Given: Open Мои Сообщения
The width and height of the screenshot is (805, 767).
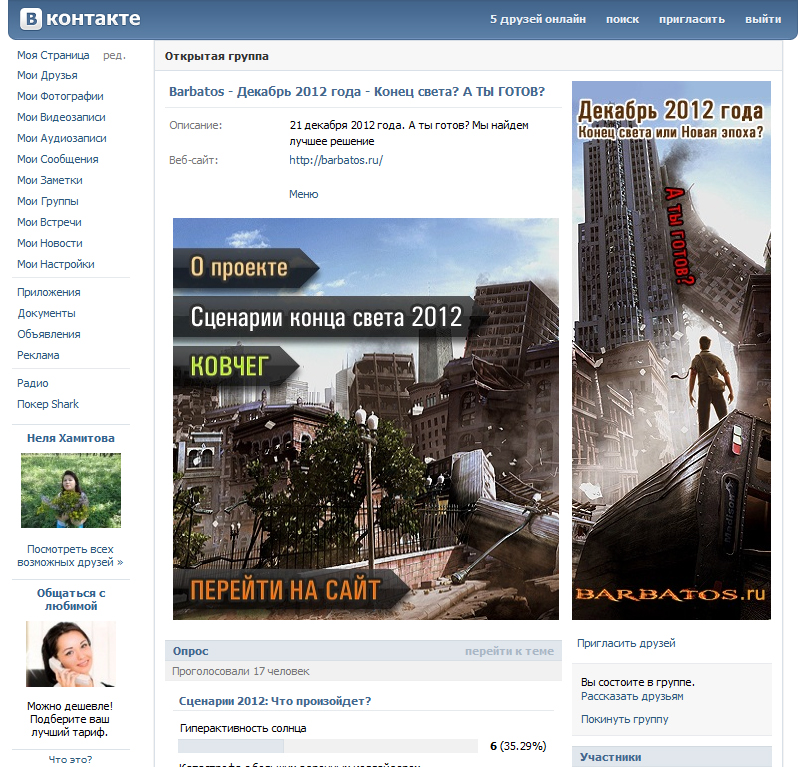Looking at the screenshot, I should (58, 159).
